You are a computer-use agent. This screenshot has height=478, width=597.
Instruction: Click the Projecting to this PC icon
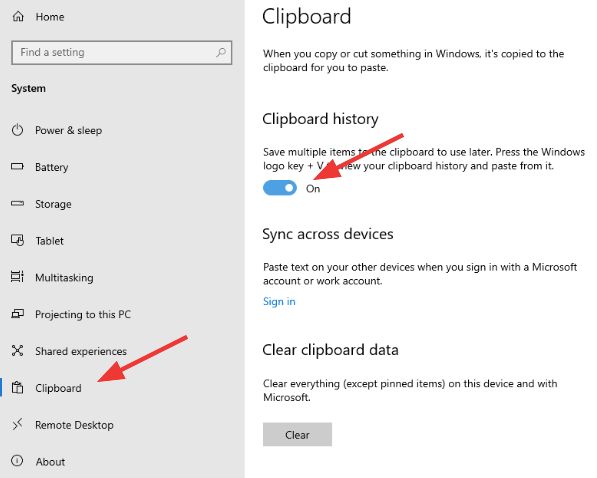17,314
